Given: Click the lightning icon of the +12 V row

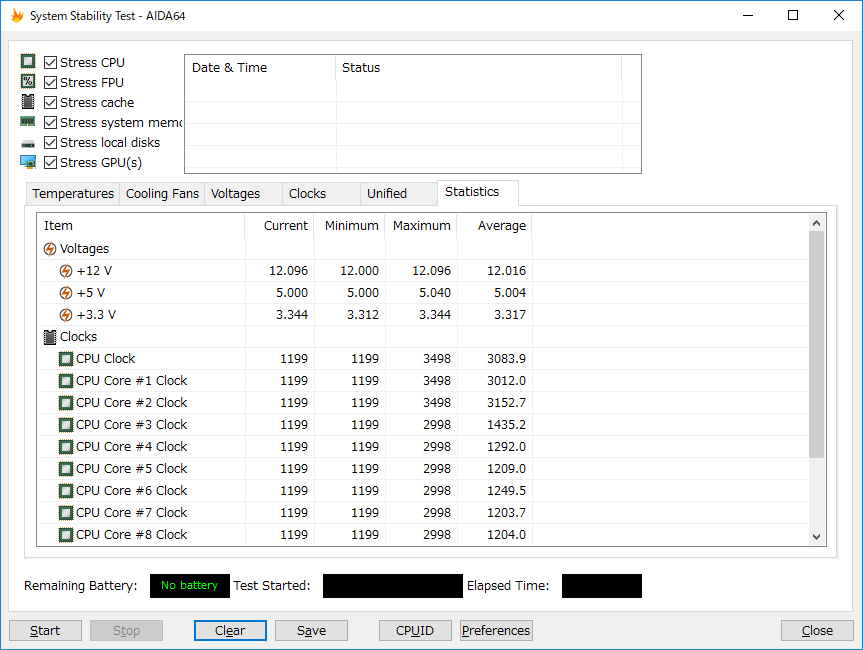Looking at the screenshot, I should pyautogui.click(x=66, y=271).
